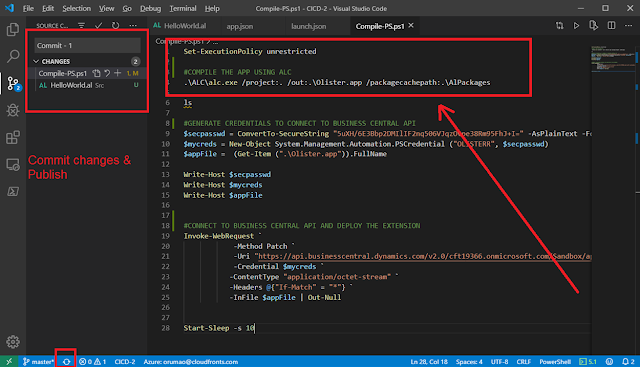Click the Azure account entry in status bar
The height and width of the screenshot is (367, 640).
coord(190,362)
